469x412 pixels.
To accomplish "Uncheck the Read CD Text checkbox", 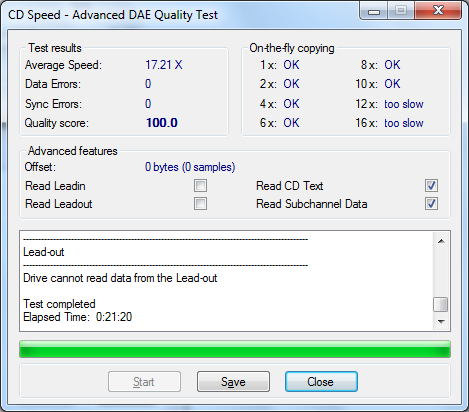I will coord(431,186).
